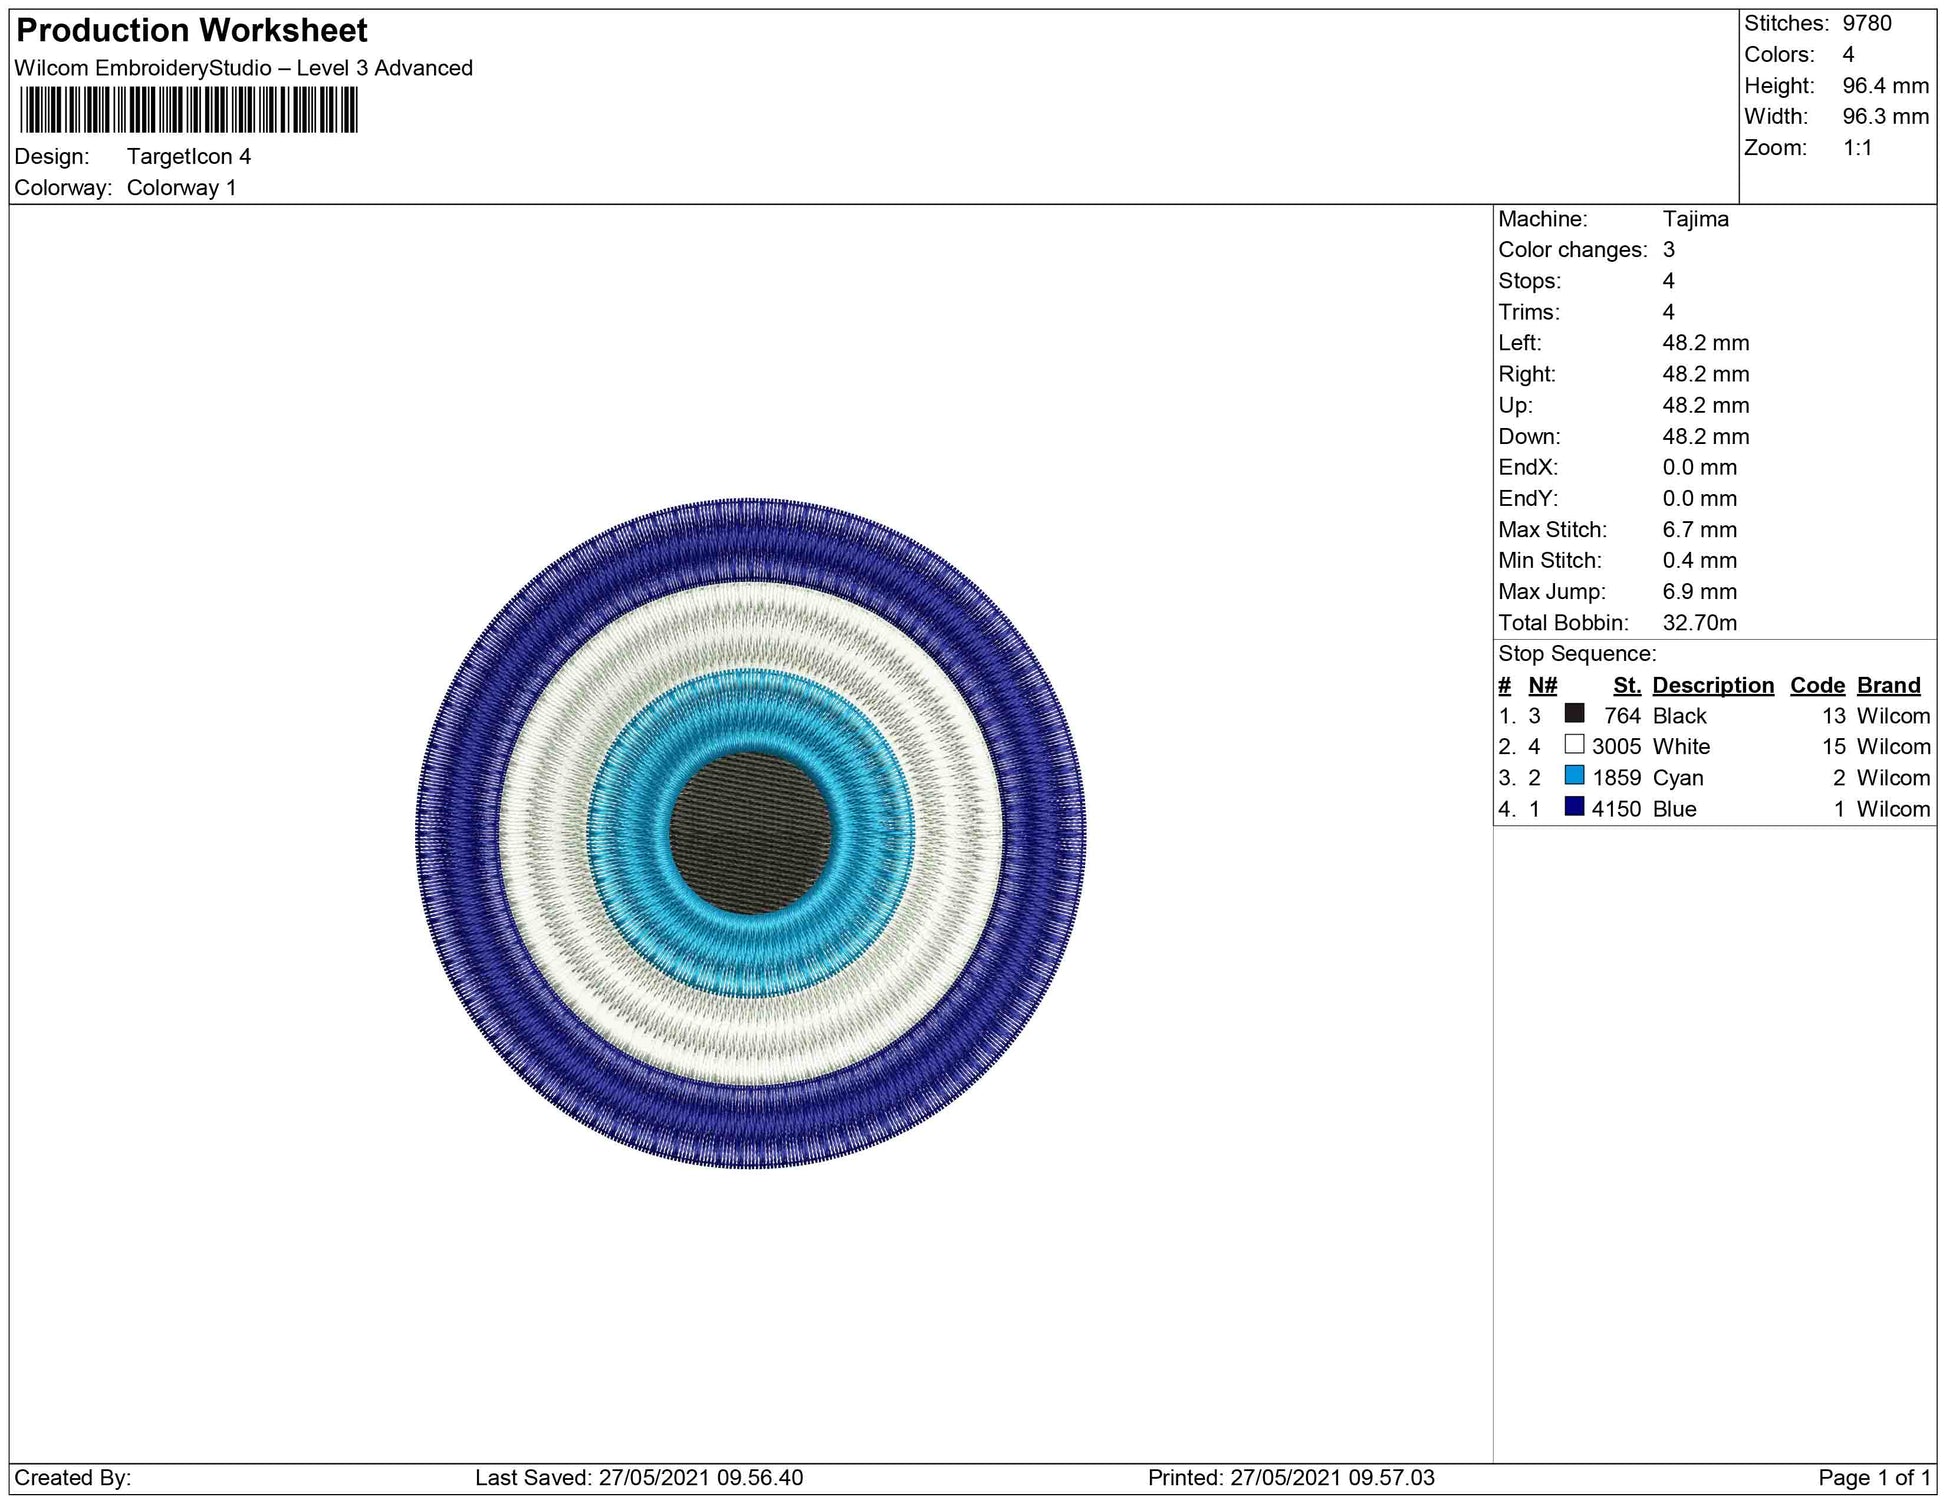Click the Total Bobbin 32.70m value

point(1699,623)
